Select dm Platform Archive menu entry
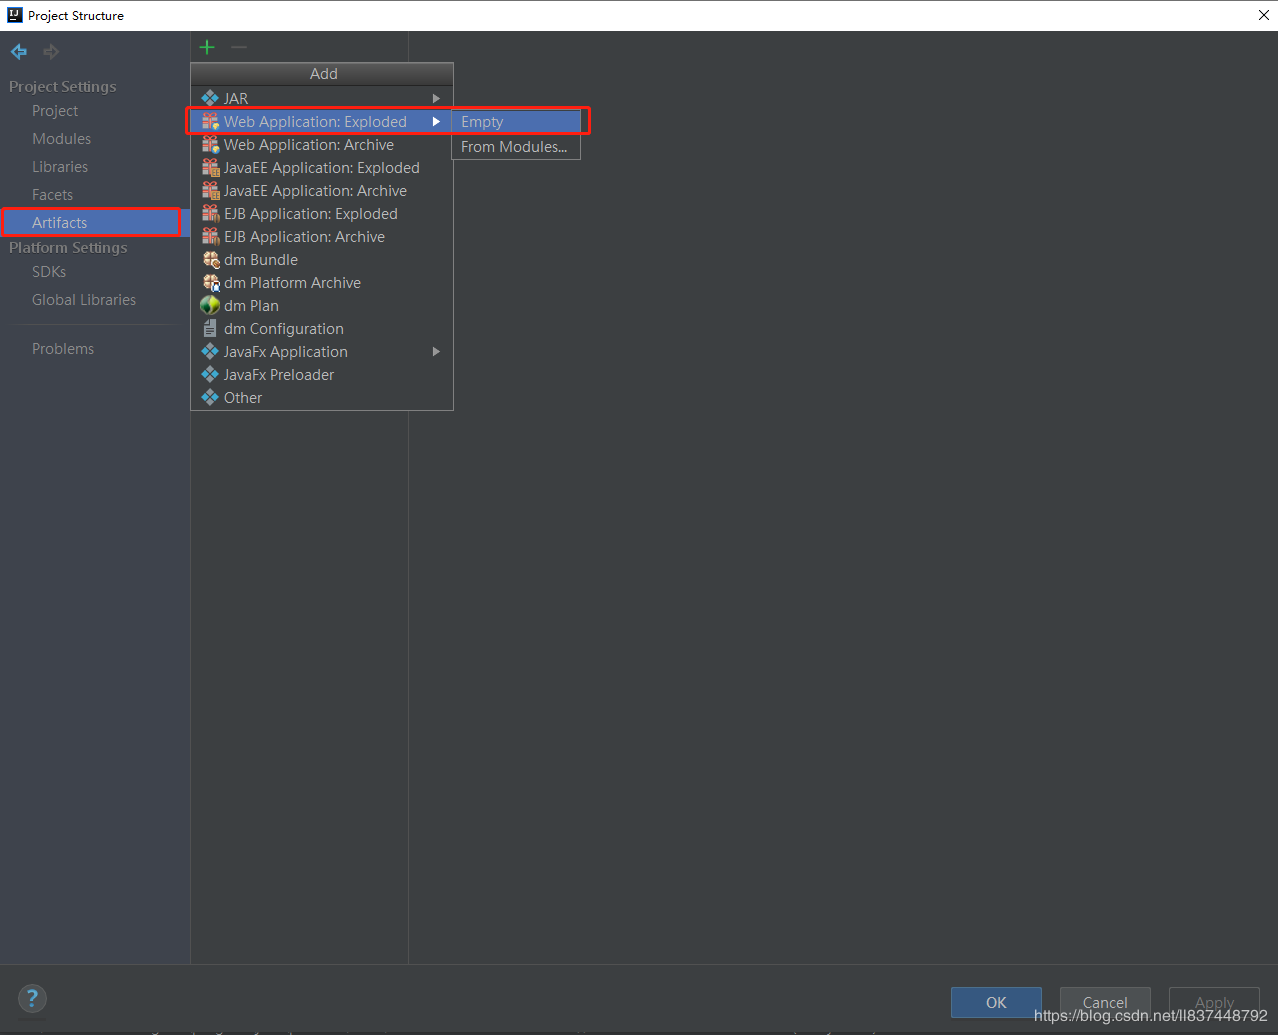Image resolution: width=1278 pixels, height=1035 pixels. click(x=322, y=282)
